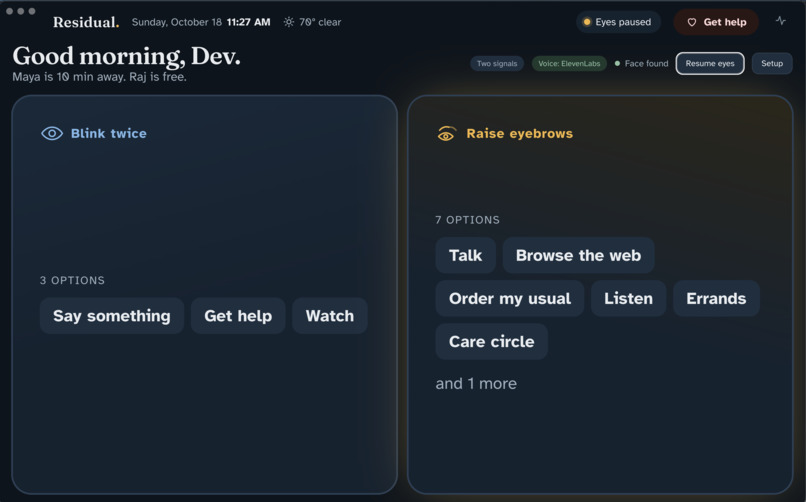This screenshot has width=806, height=502.
Task: Click the Raise eyebrows eye icon
Action: coord(446,134)
